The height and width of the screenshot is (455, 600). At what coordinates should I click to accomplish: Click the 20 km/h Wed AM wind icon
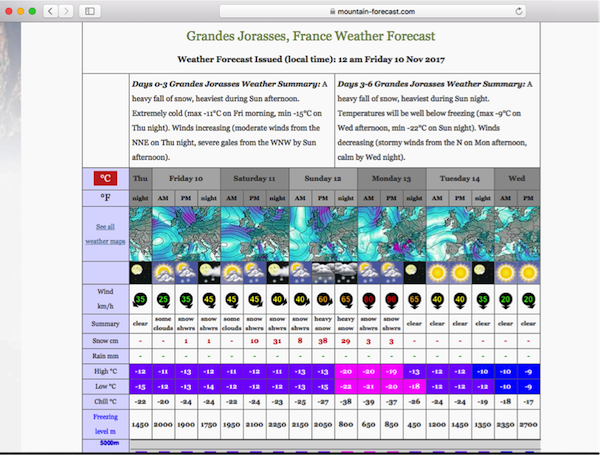(505, 300)
